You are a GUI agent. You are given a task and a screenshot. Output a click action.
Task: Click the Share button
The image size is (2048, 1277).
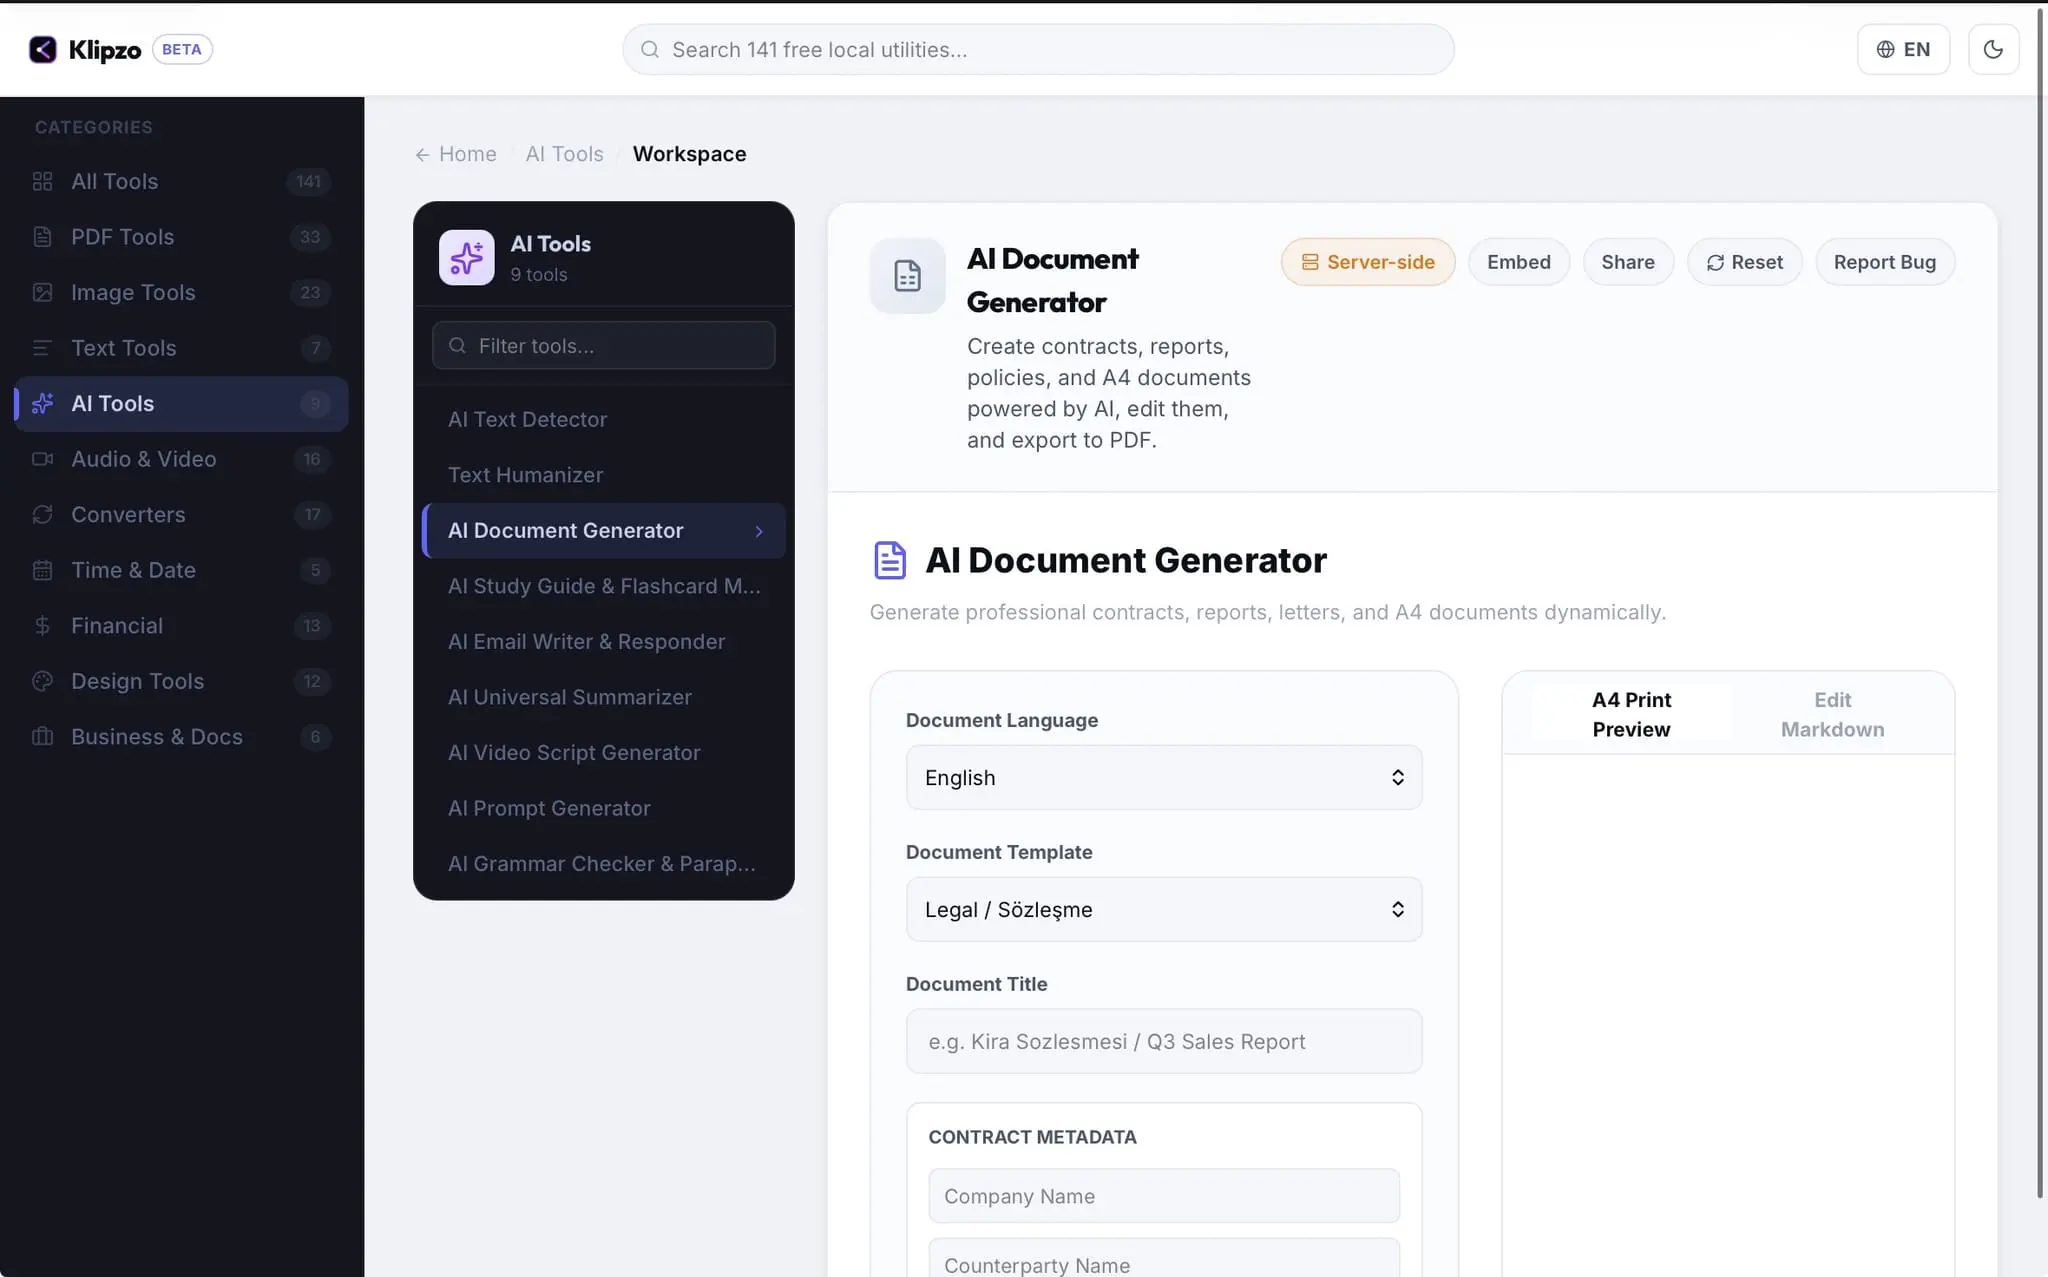pos(1628,262)
